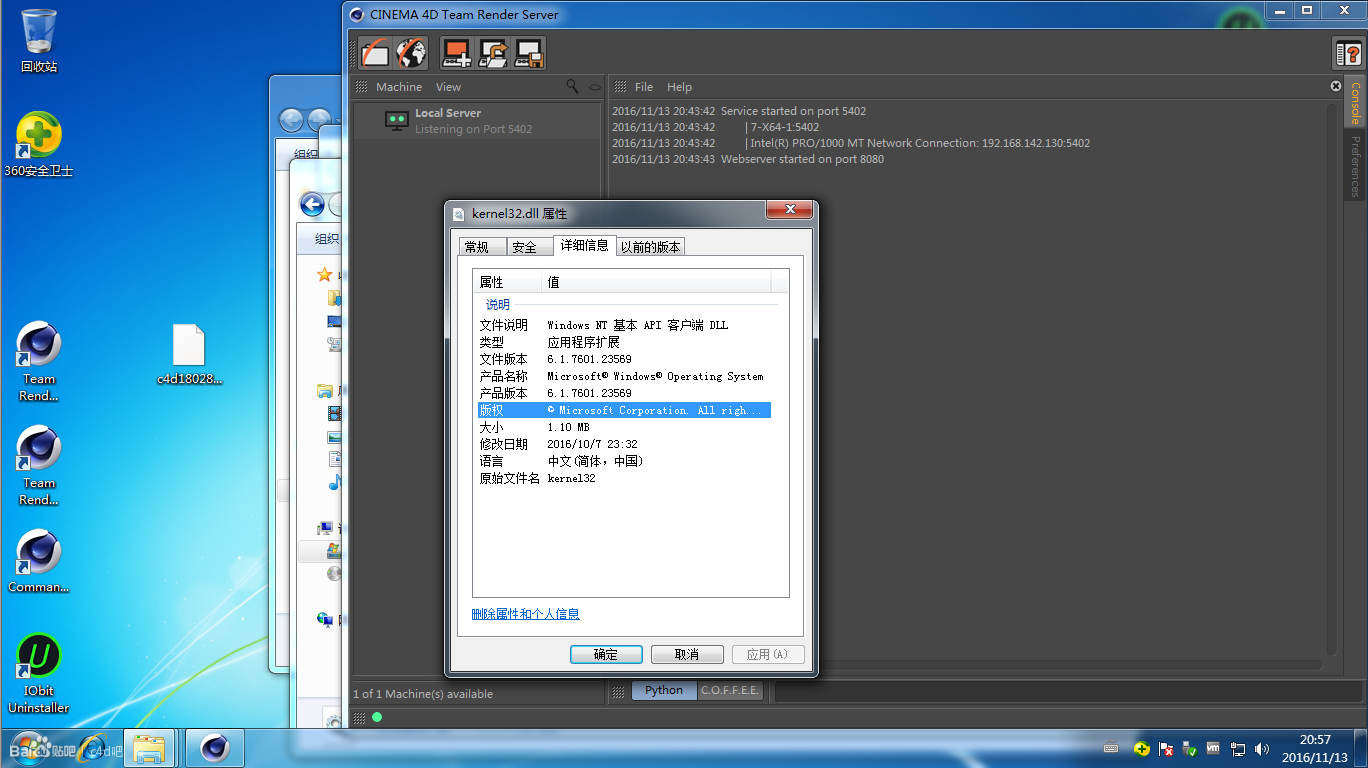
Task: Click the taskbar clock showing 20:57
Action: (x=1315, y=748)
